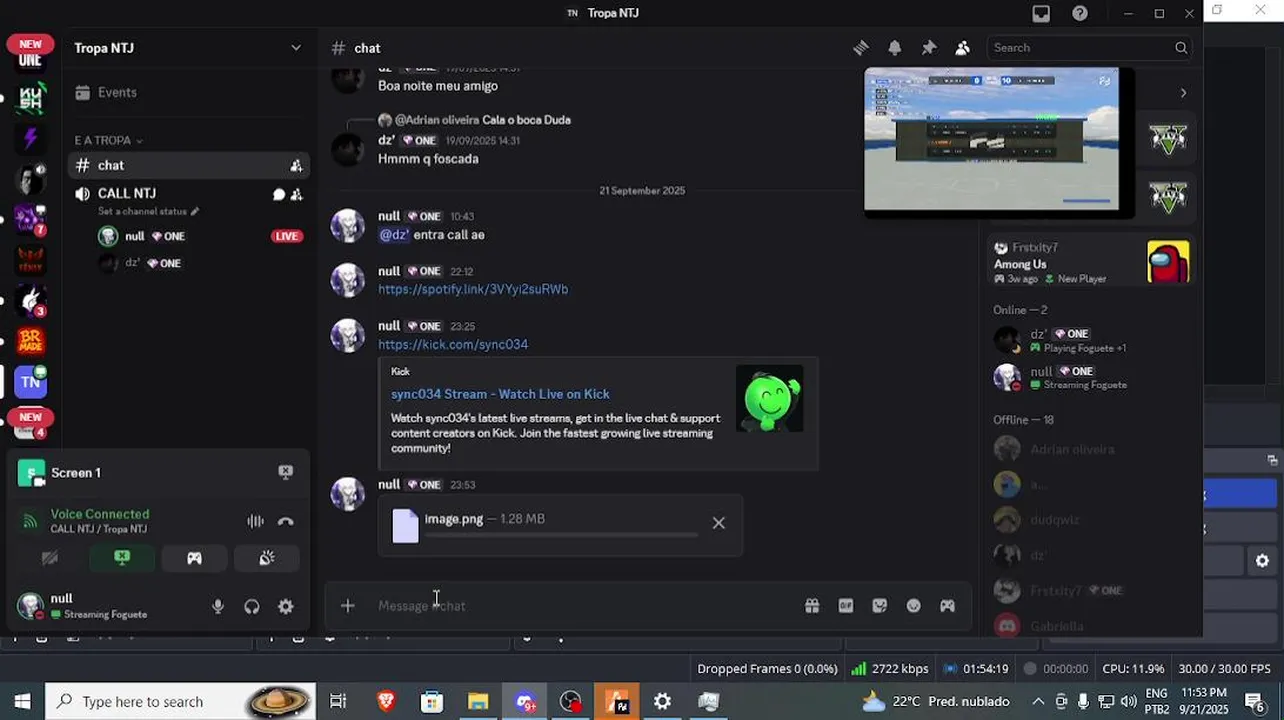Stop streaming icon beside Screen 1
Viewport: 1284px width, 720px height.
click(x=286, y=472)
